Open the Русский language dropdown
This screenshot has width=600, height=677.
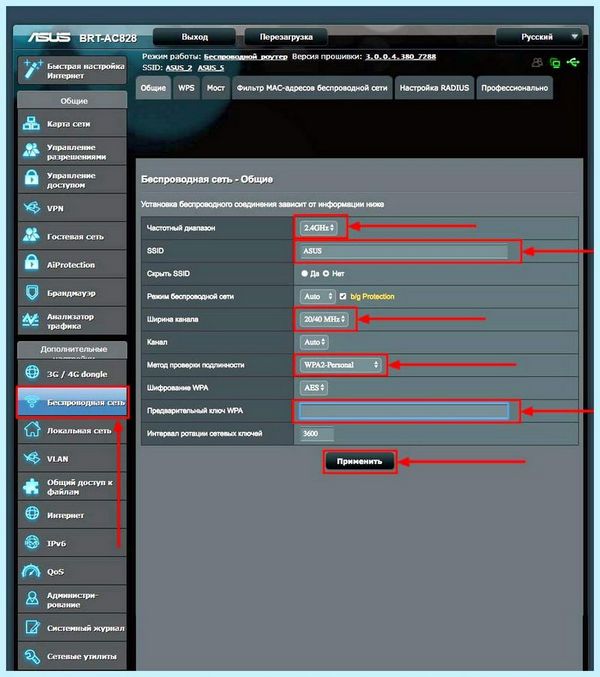[x=539, y=37]
